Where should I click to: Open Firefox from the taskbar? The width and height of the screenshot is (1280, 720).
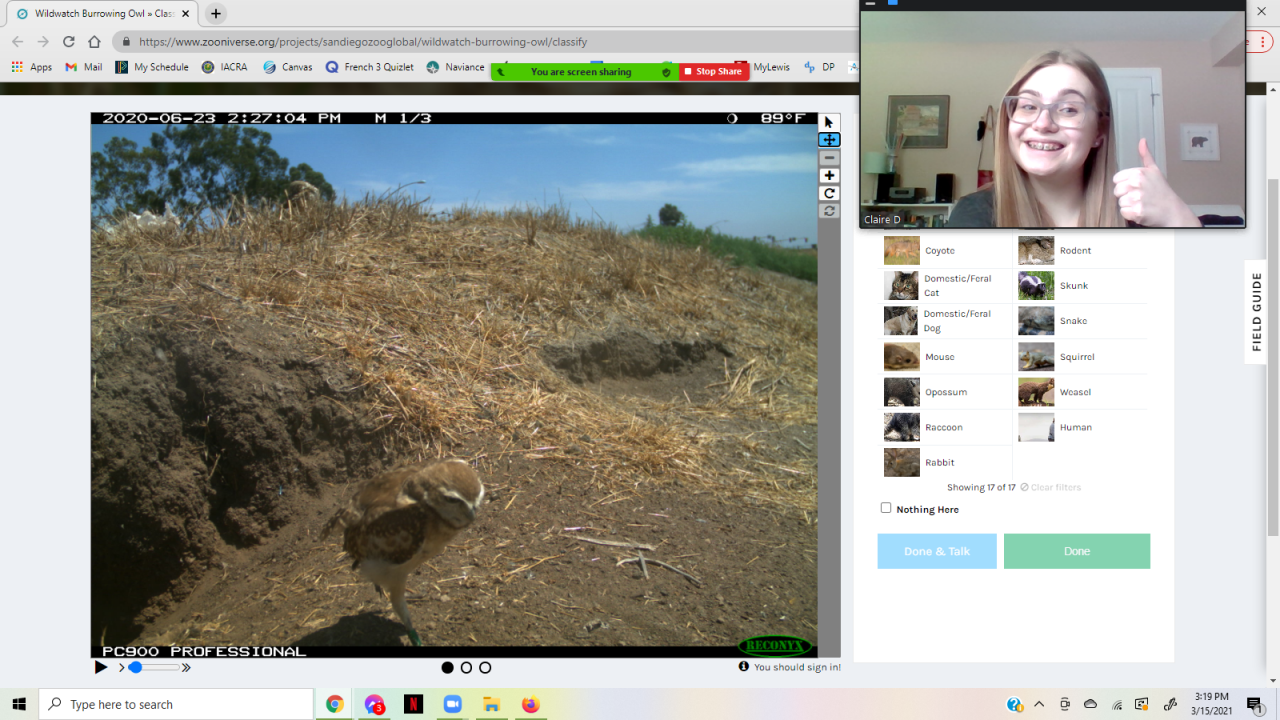pos(530,704)
